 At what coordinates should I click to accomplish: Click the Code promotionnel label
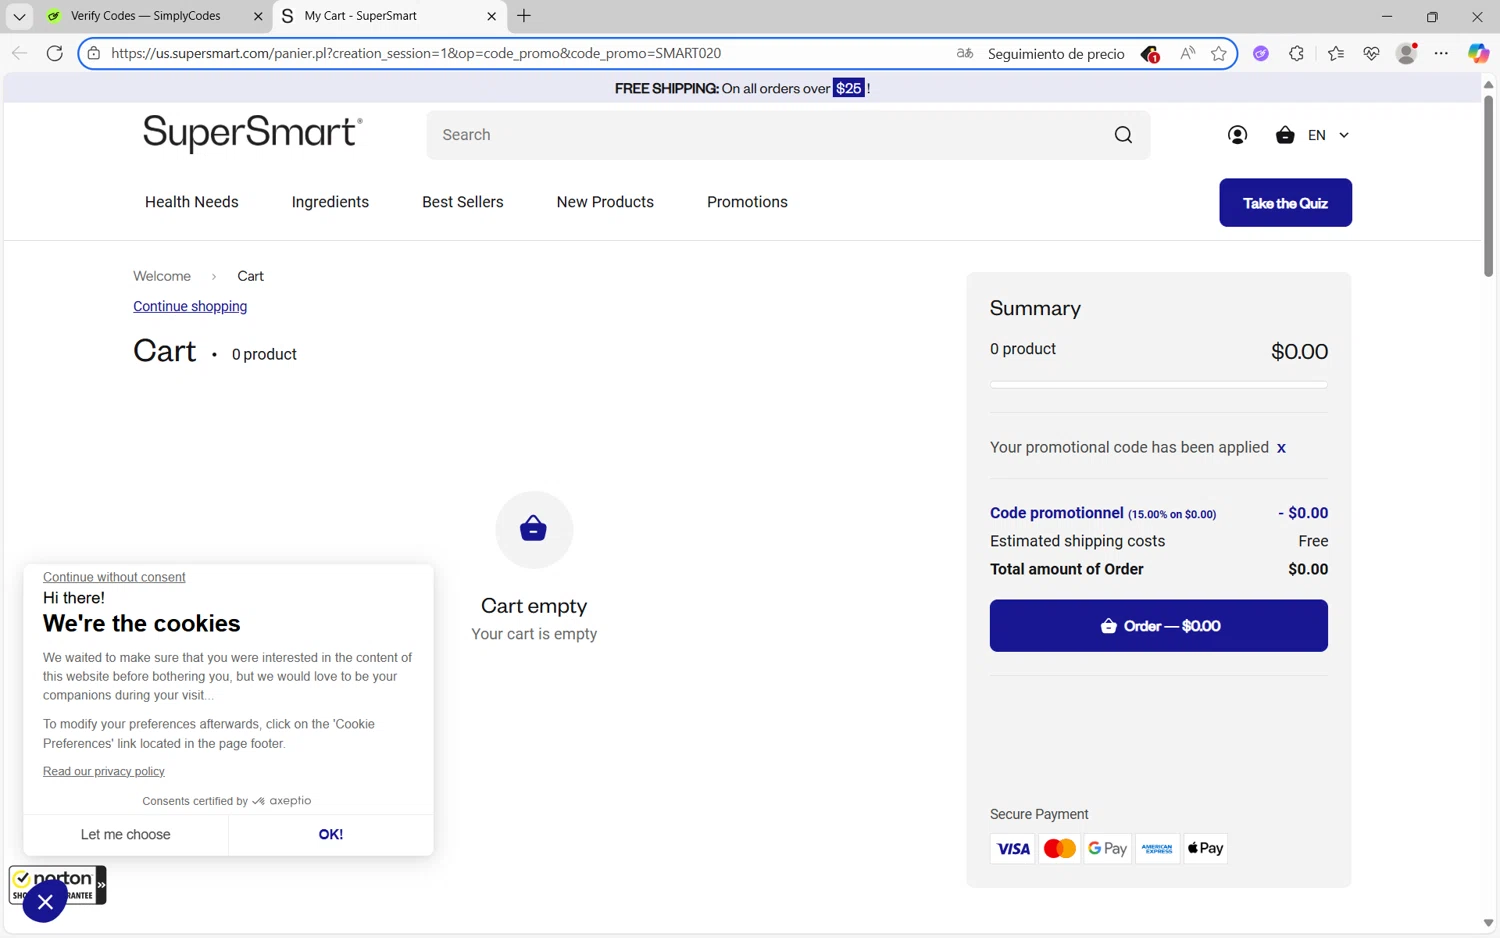coord(1057,513)
